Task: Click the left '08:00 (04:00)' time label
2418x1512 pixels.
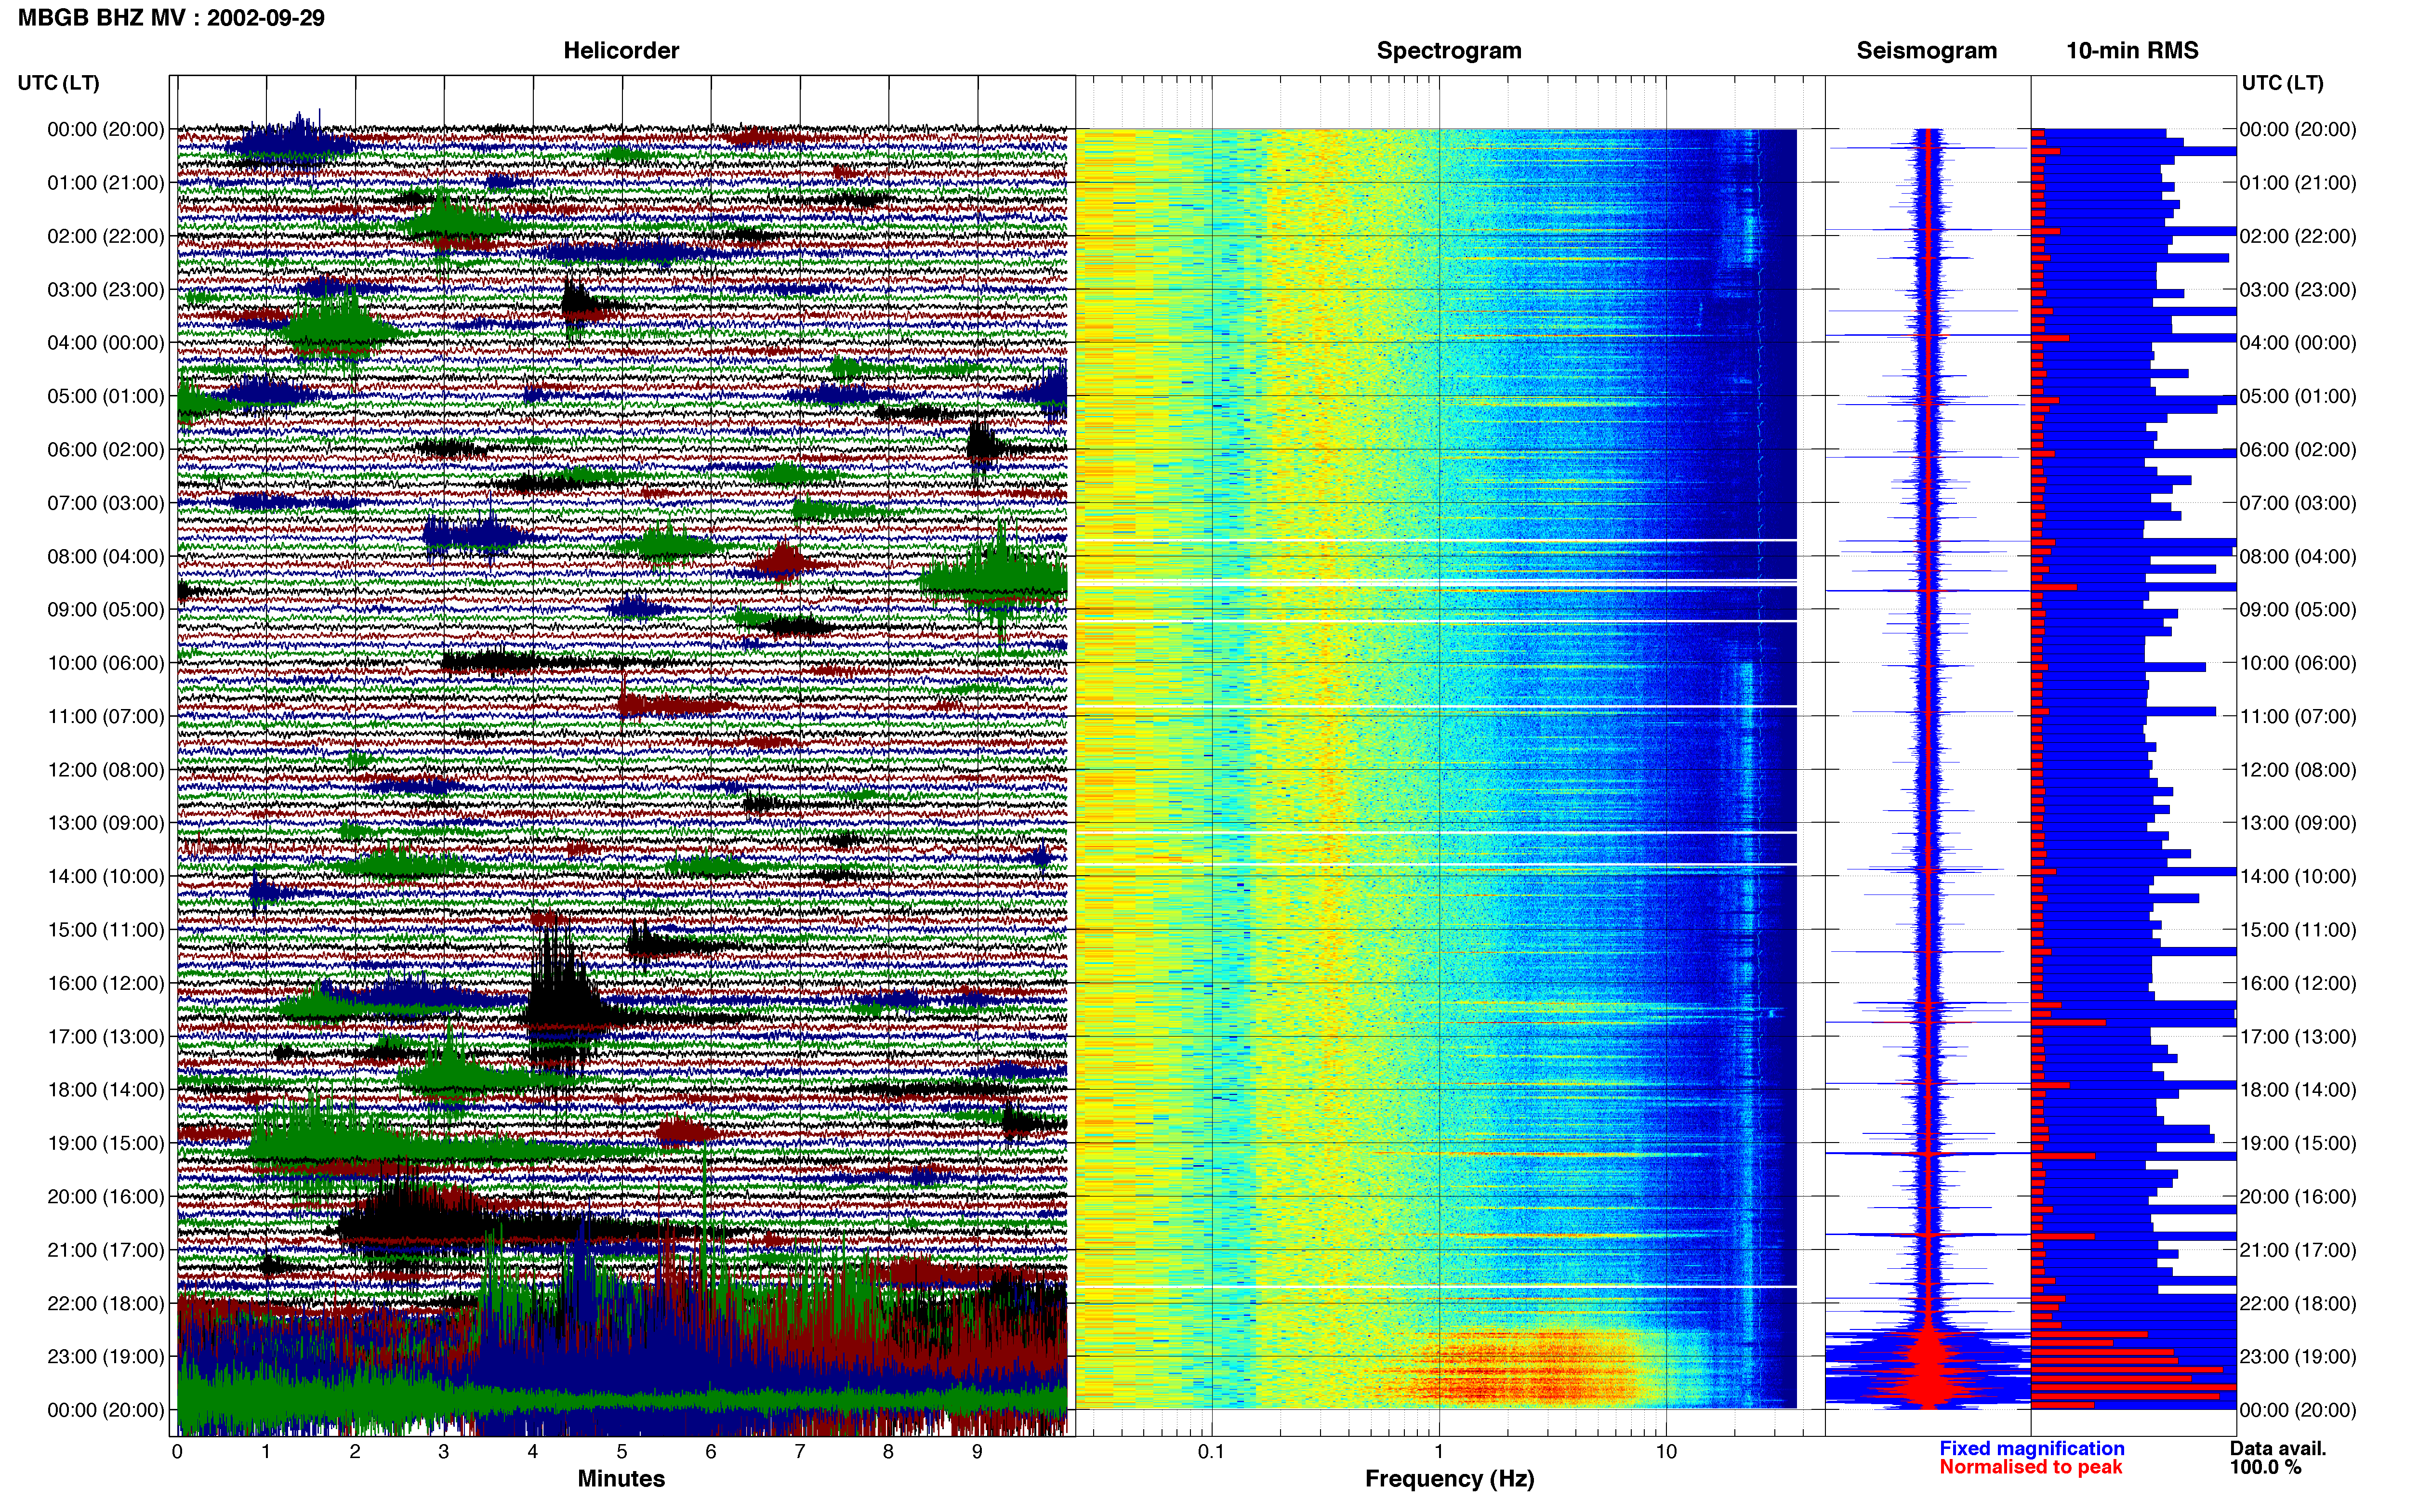Action: coord(106,557)
